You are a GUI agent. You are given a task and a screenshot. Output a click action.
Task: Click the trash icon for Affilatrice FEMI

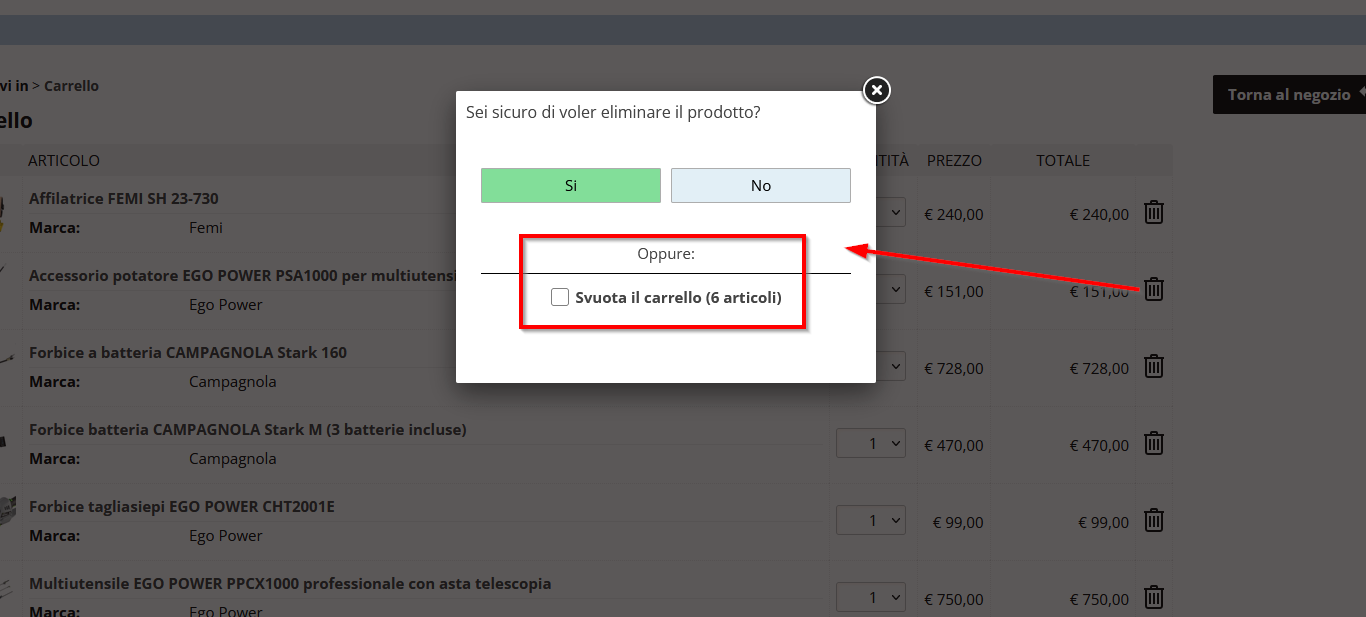(x=1154, y=212)
